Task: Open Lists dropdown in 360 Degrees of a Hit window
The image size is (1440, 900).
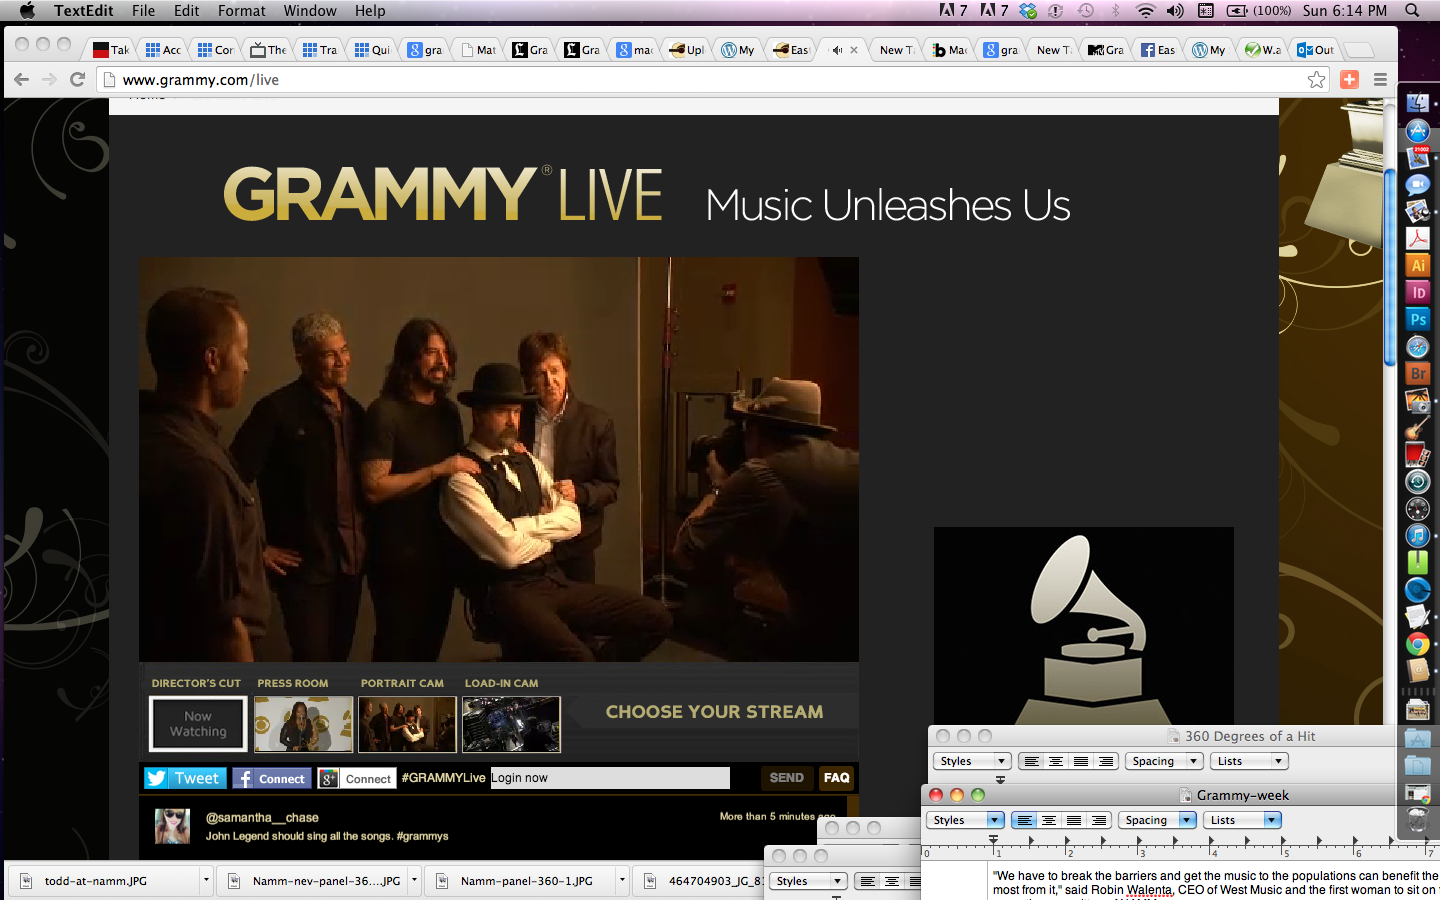Action: [1248, 761]
